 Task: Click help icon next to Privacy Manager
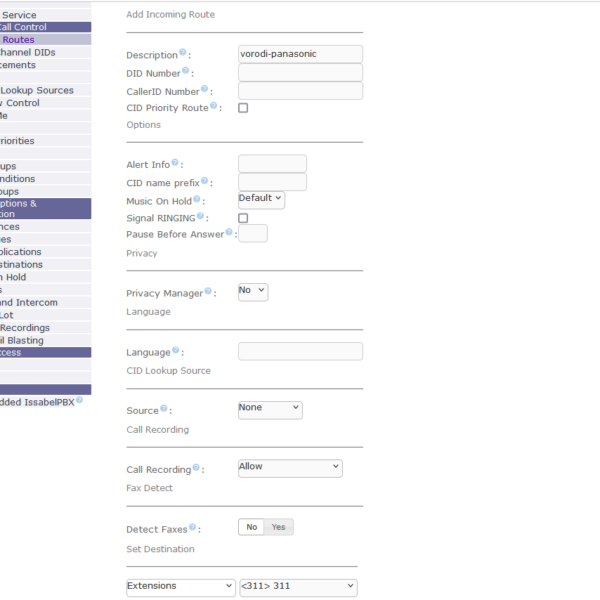[209, 291]
